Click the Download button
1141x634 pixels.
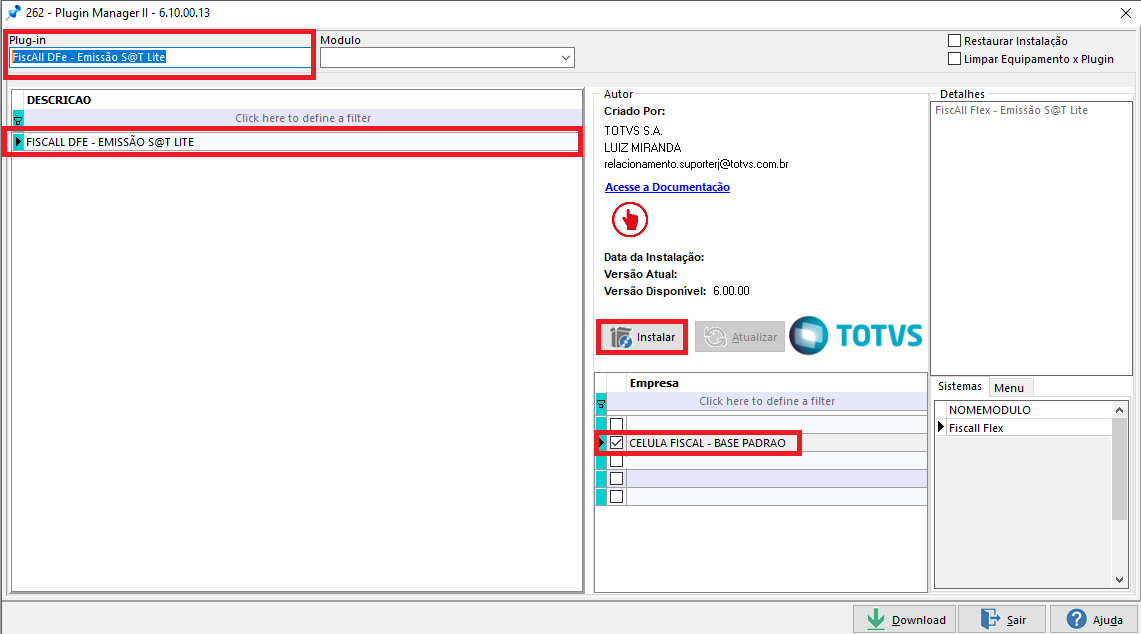[905, 619]
